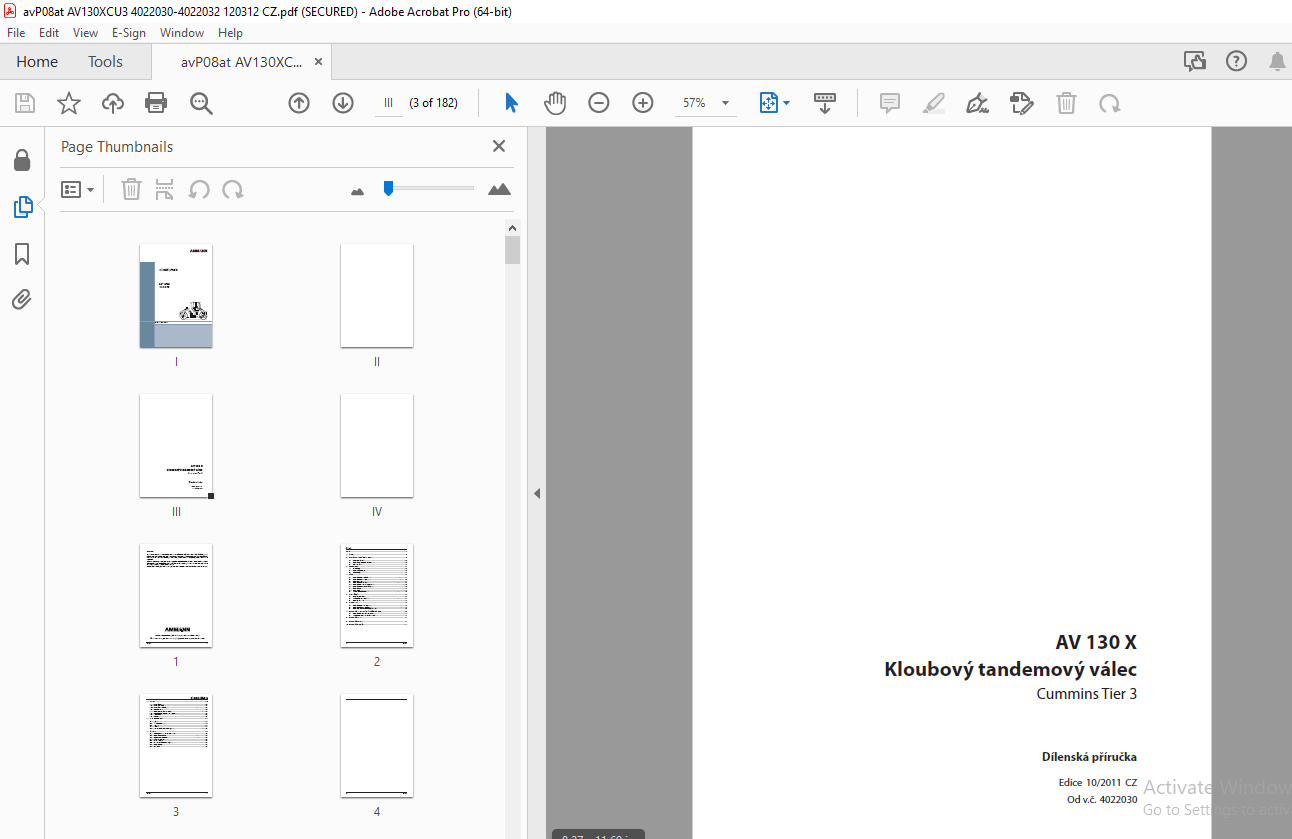Go to next page with the down arrow
The image size is (1292, 839).
(343, 103)
